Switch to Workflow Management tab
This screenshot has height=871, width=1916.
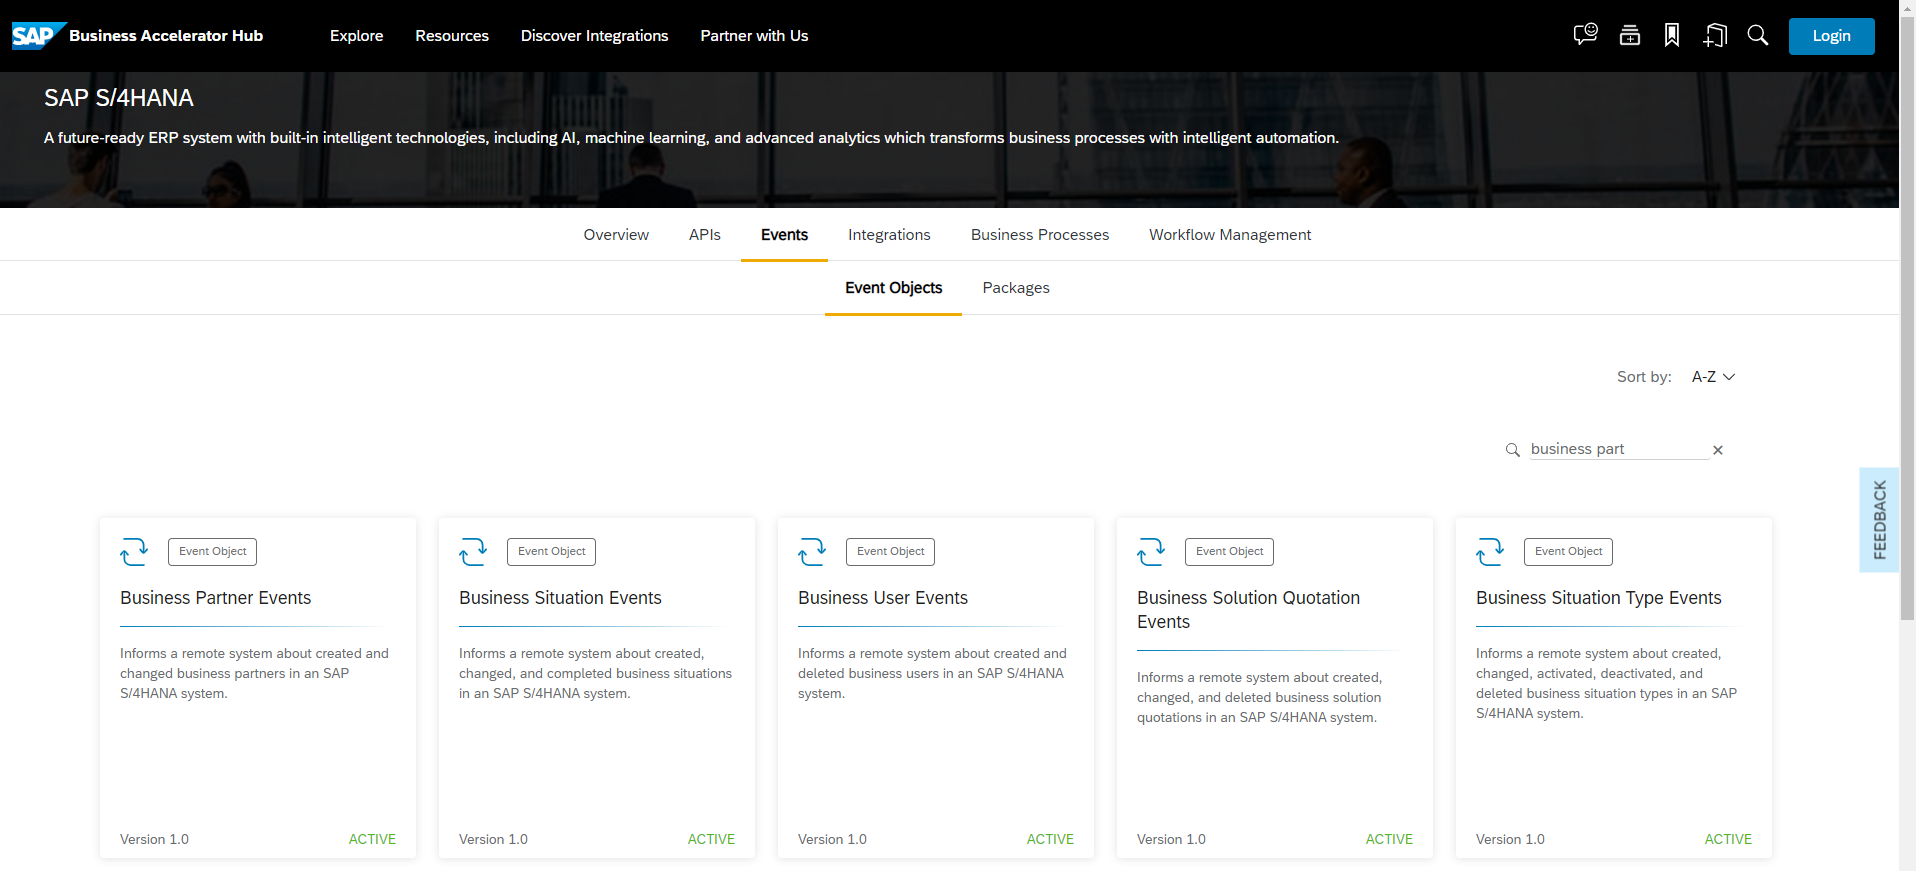(x=1230, y=235)
